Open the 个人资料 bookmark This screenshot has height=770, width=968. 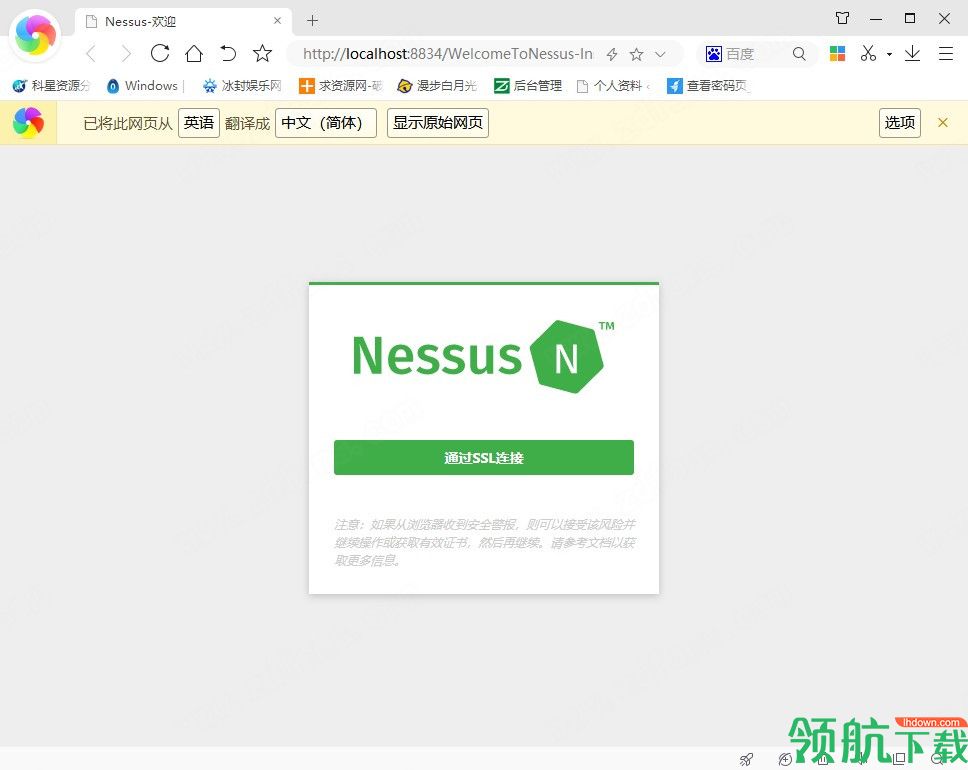[612, 86]
